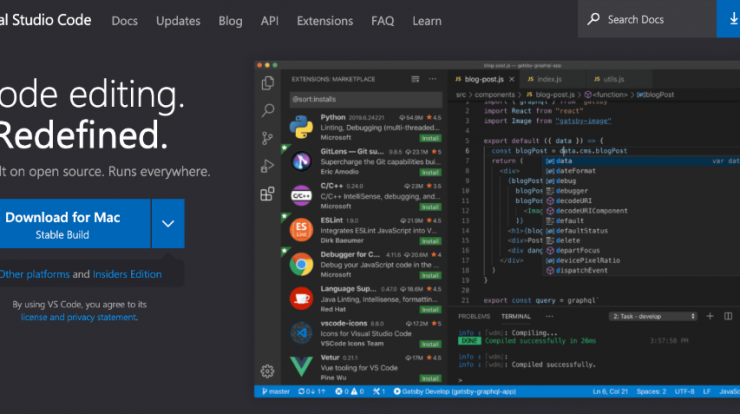Select decodeURIComponent in autocomplete list
740x414 pixels.
[x=592, y=211]
